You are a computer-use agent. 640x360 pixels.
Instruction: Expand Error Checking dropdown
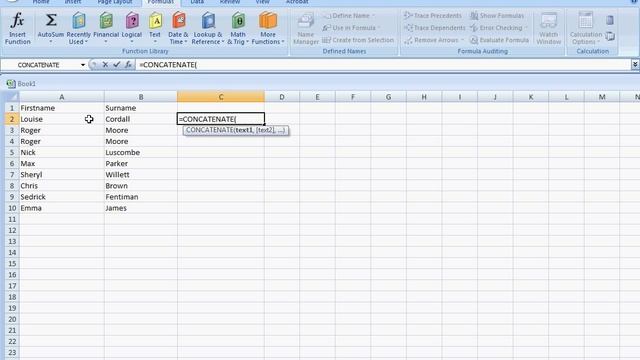coord(525,28)
